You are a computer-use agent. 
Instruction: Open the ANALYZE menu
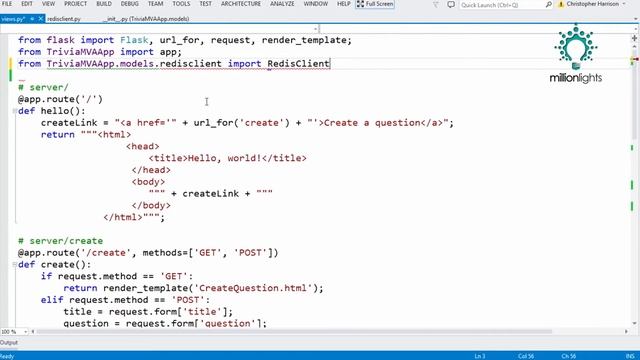tap(282, 4)
